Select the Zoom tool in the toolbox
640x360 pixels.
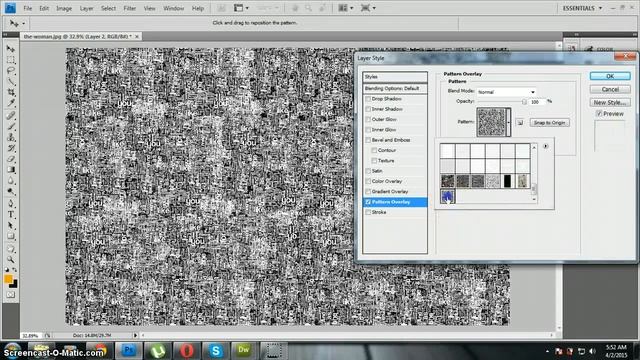pyautogui.click(x=11, y=260)
